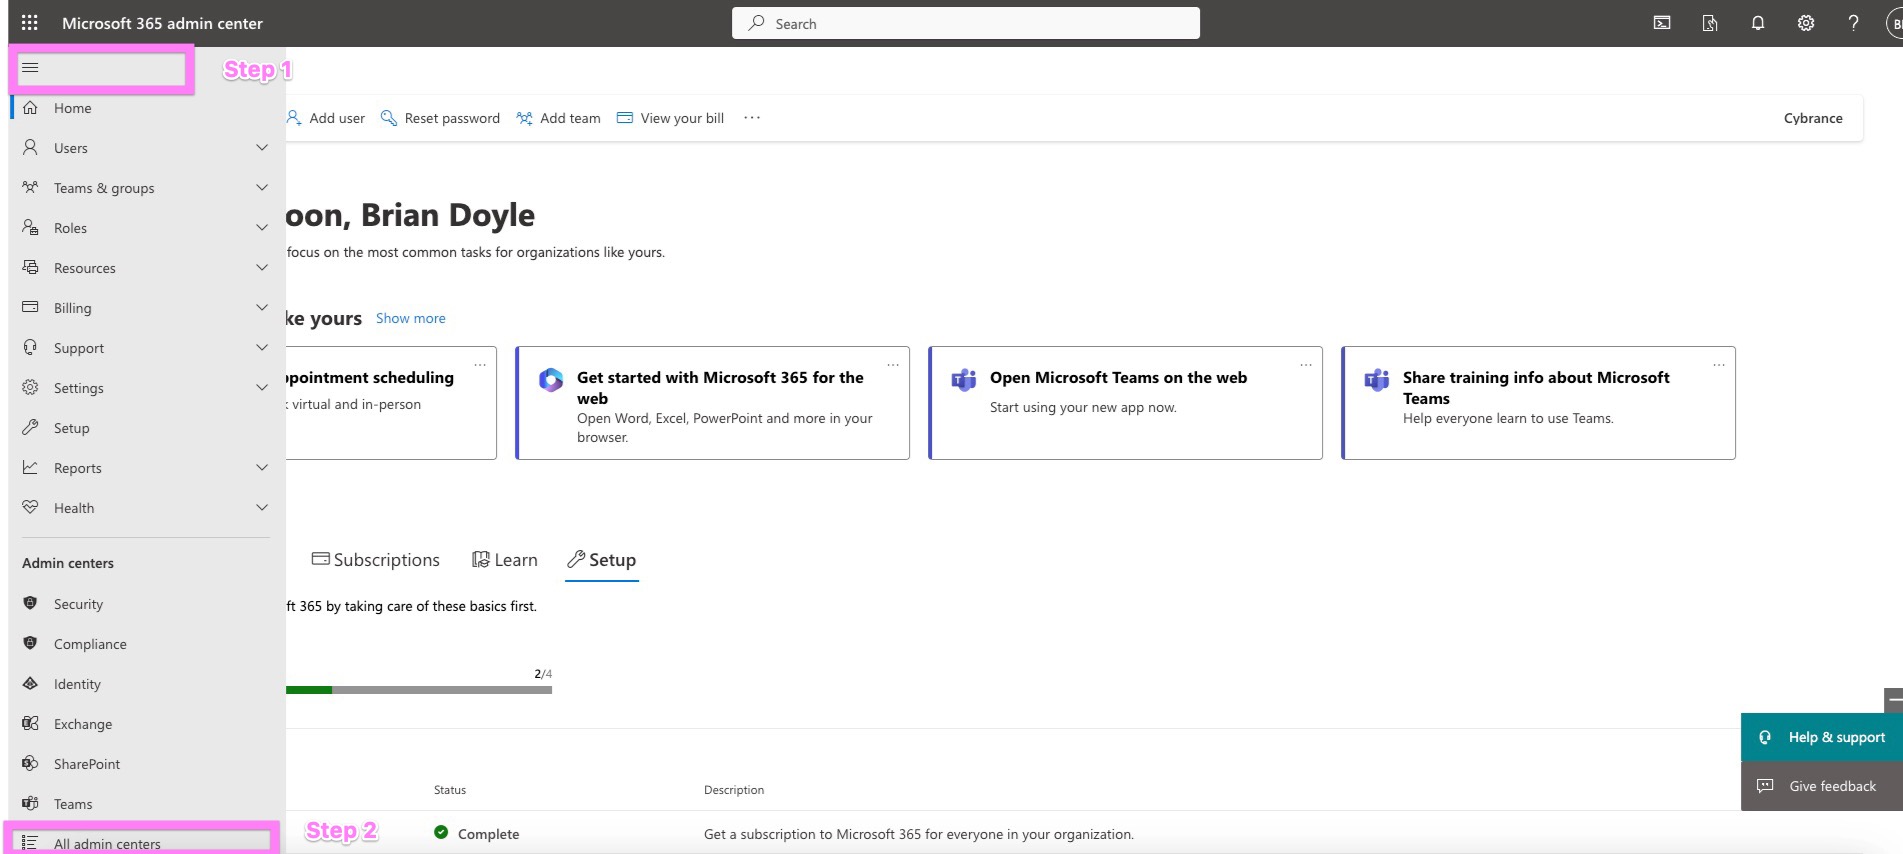Open the help question mark icon
The image size is (1903, 854).
[1853, 23]
